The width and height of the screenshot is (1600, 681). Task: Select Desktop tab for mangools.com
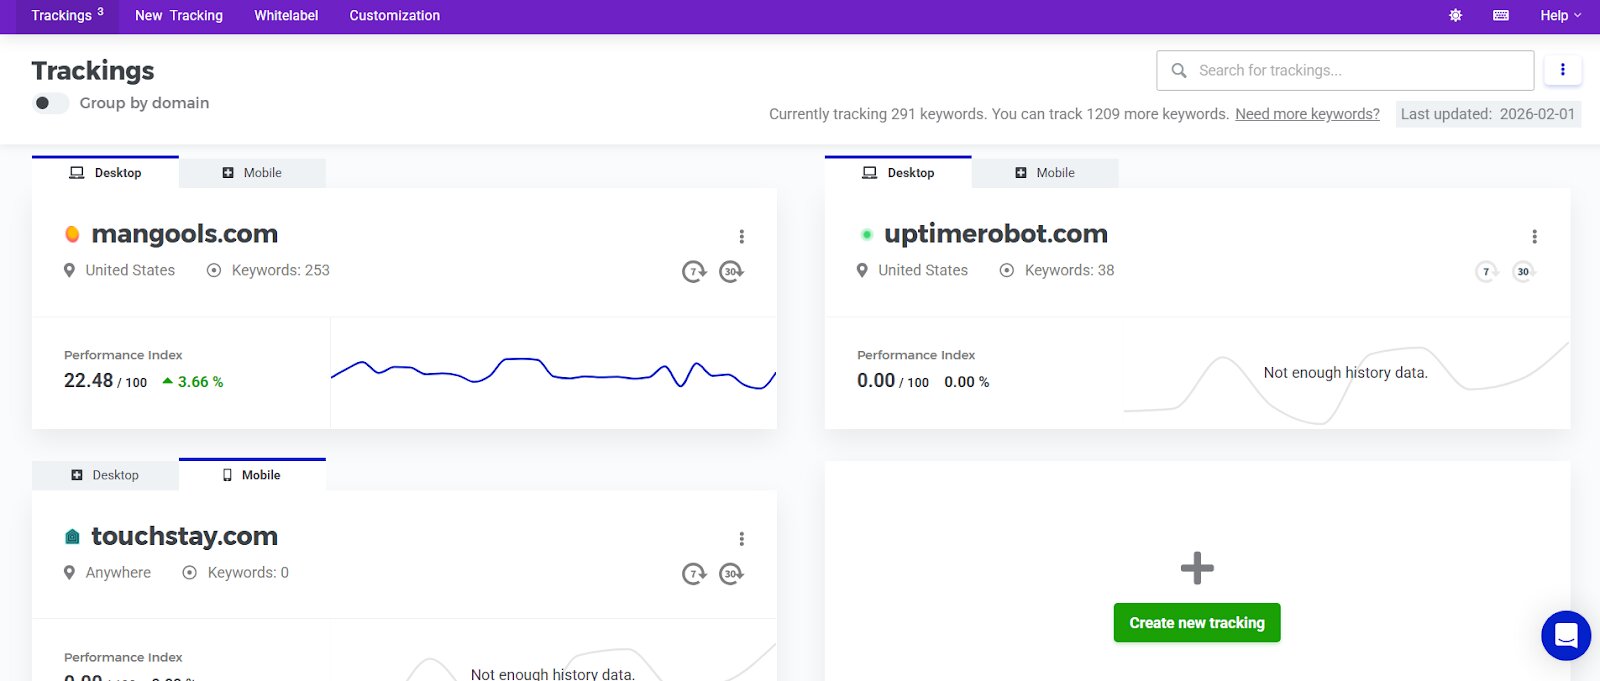click(105, 172)
